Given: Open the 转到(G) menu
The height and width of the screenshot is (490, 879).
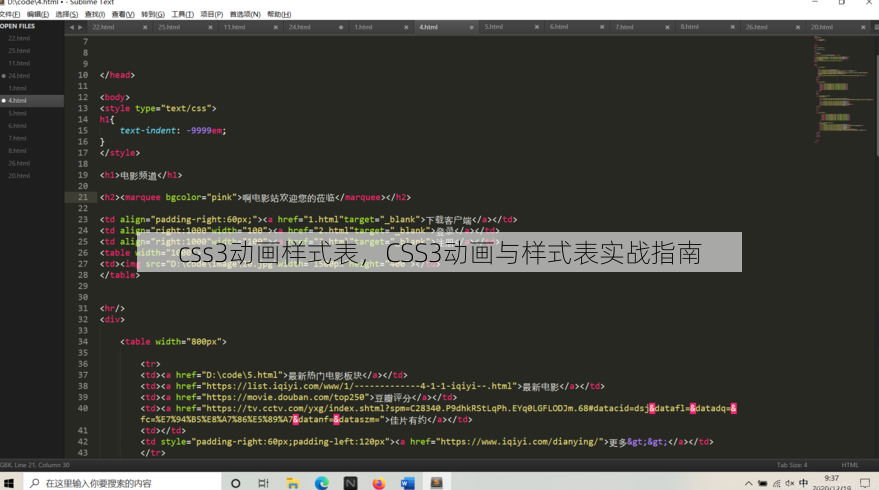Looking at the screenshot, I should point(153,14).
